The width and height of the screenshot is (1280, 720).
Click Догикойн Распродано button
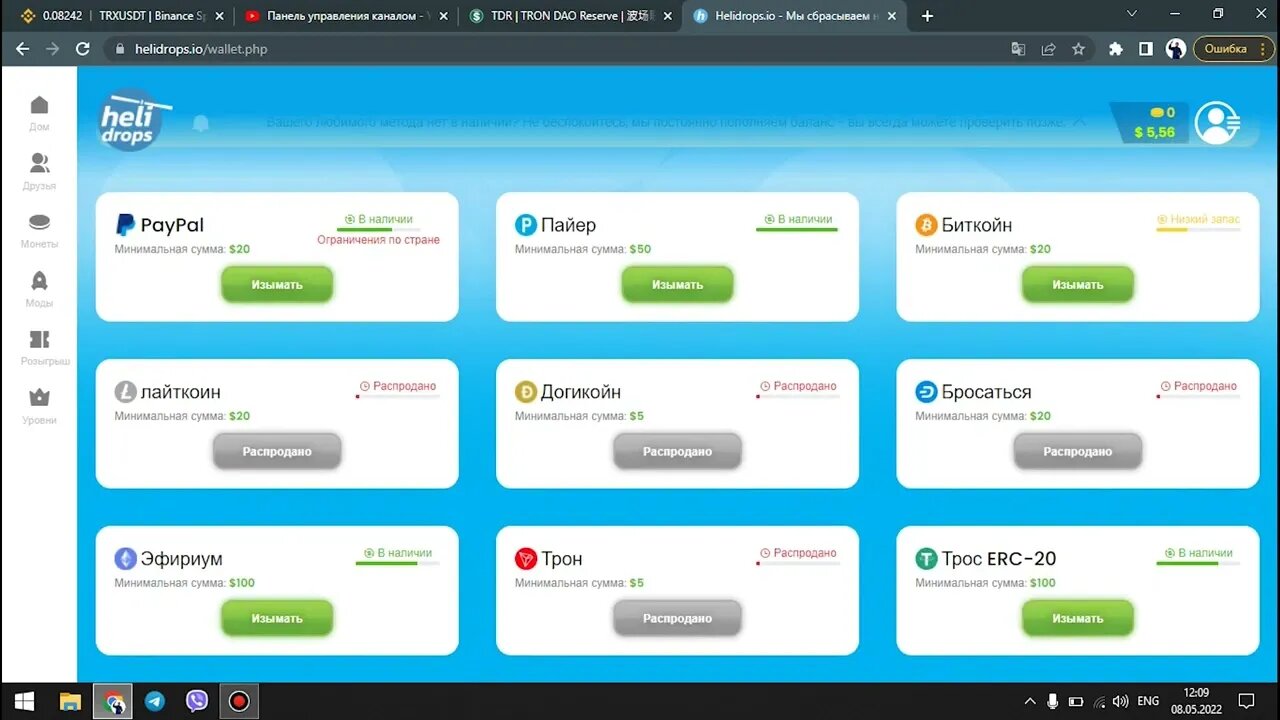(x=677, y=452)
